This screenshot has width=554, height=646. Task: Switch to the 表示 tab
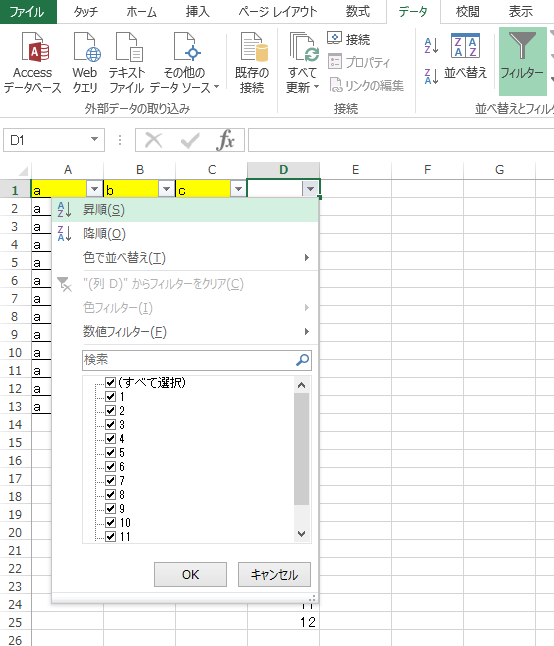pyautogui.click(x=520, y=12)
